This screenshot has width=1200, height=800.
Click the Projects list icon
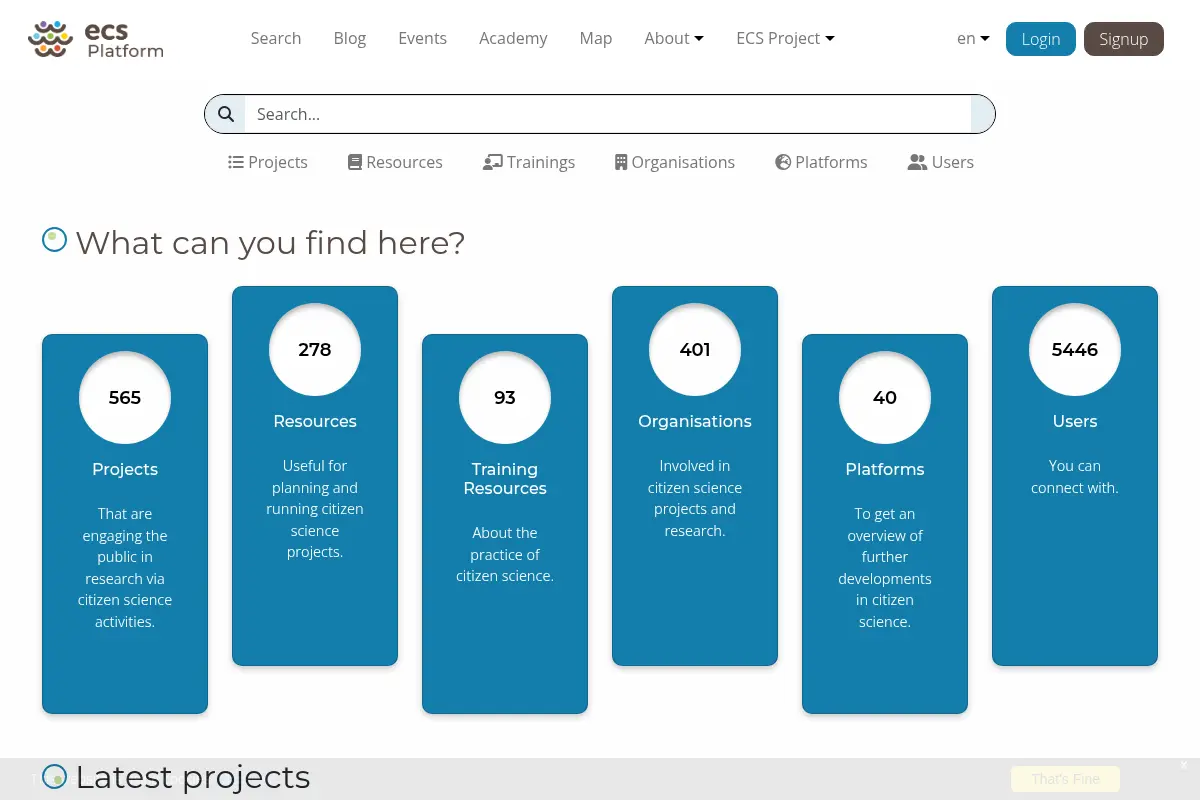tap(236, 162)
